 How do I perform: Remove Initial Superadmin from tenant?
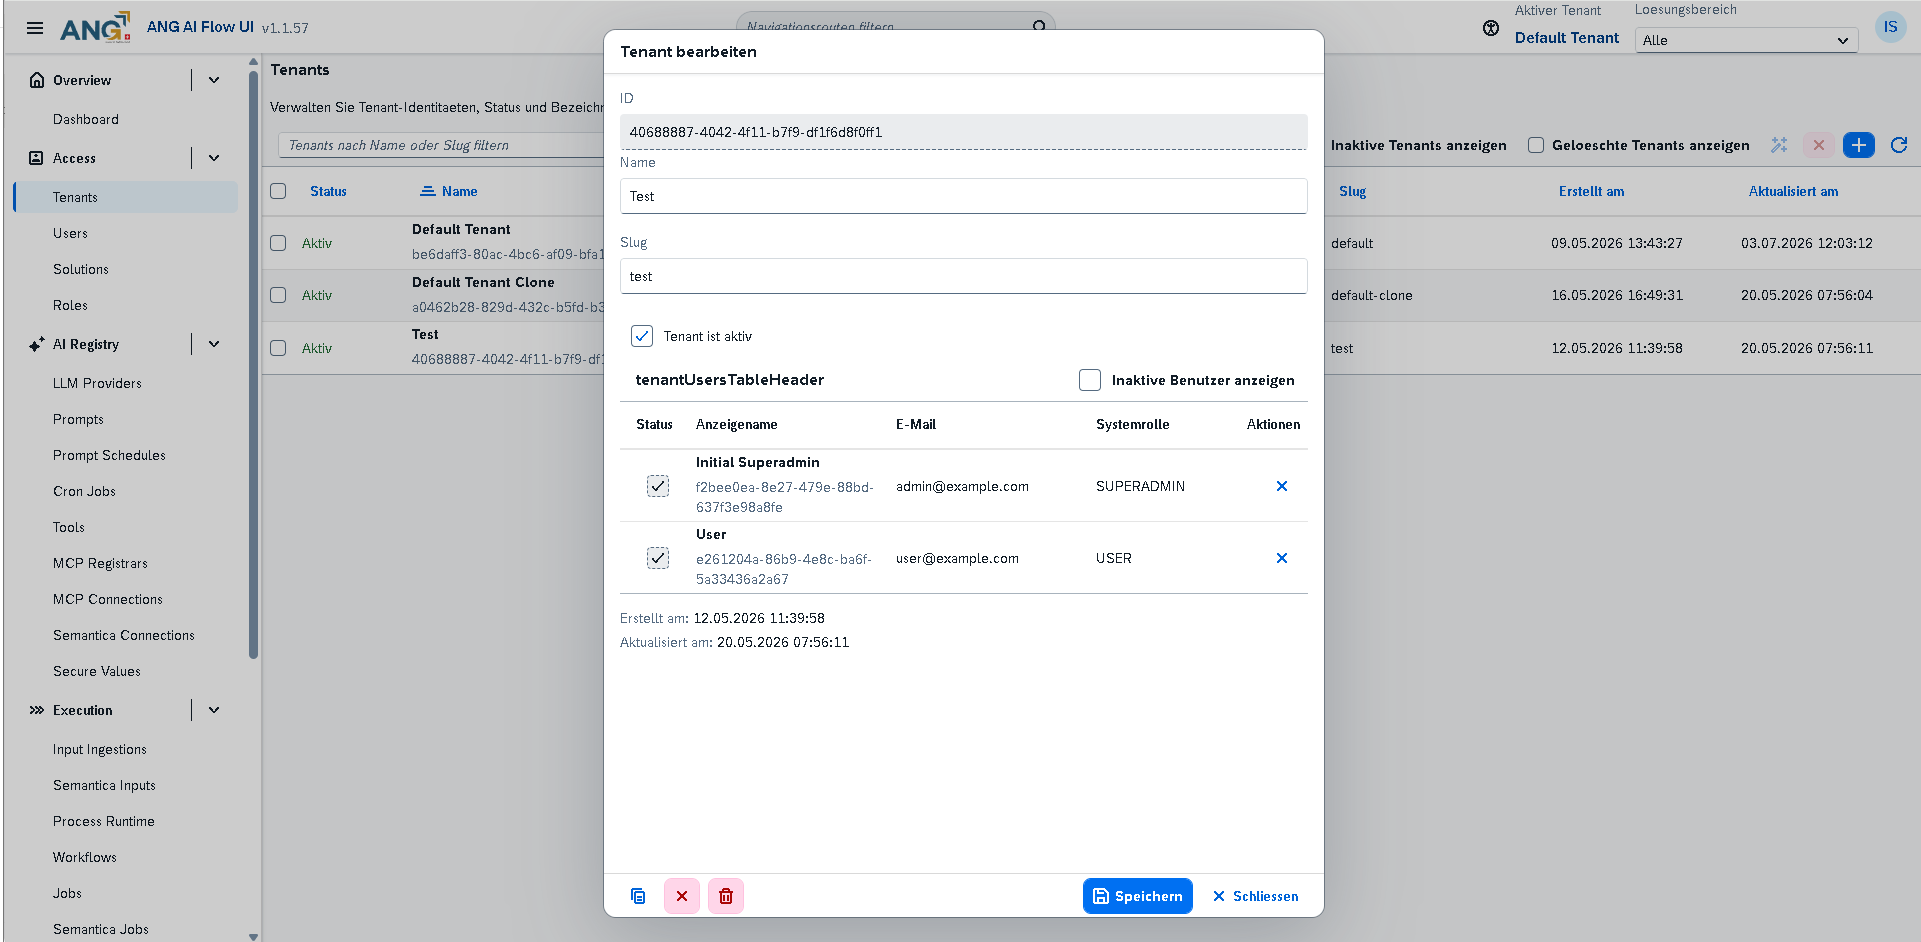tap(1281, 486)
